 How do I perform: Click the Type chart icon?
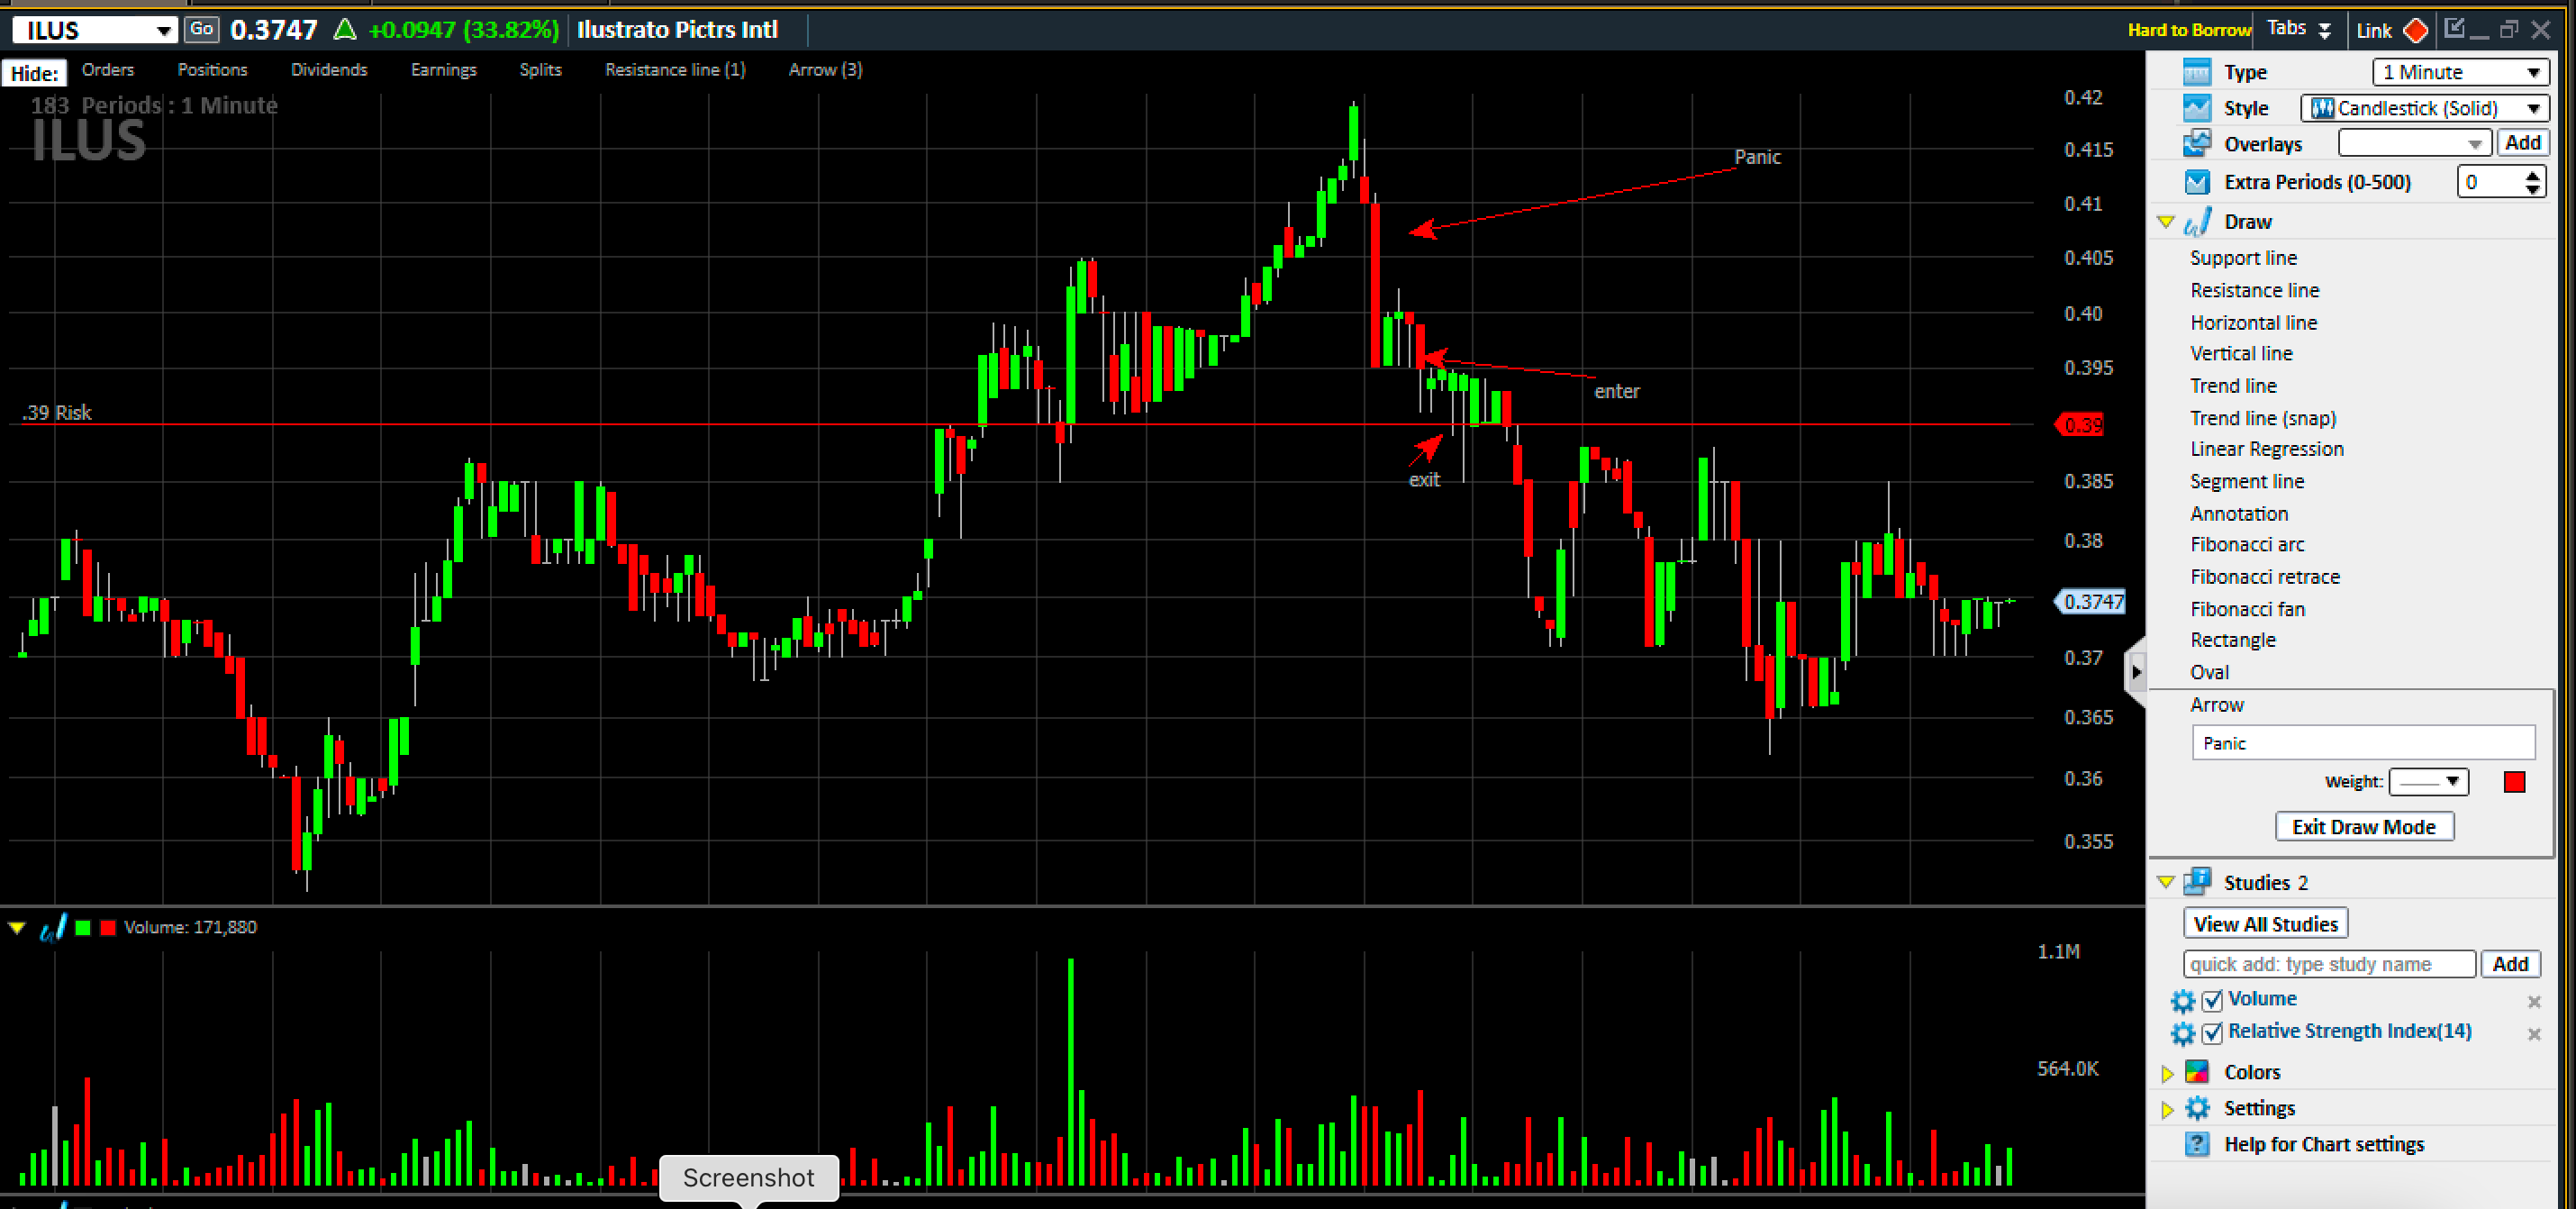2196,72
